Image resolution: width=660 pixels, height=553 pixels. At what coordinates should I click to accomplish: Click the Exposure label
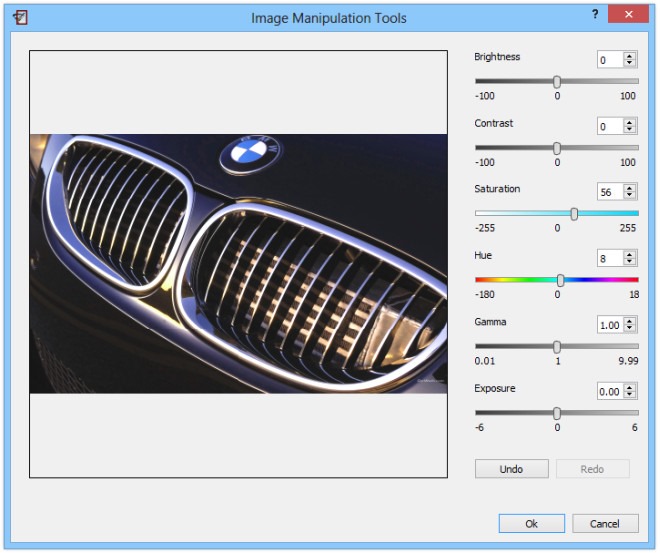pos(495,388)
